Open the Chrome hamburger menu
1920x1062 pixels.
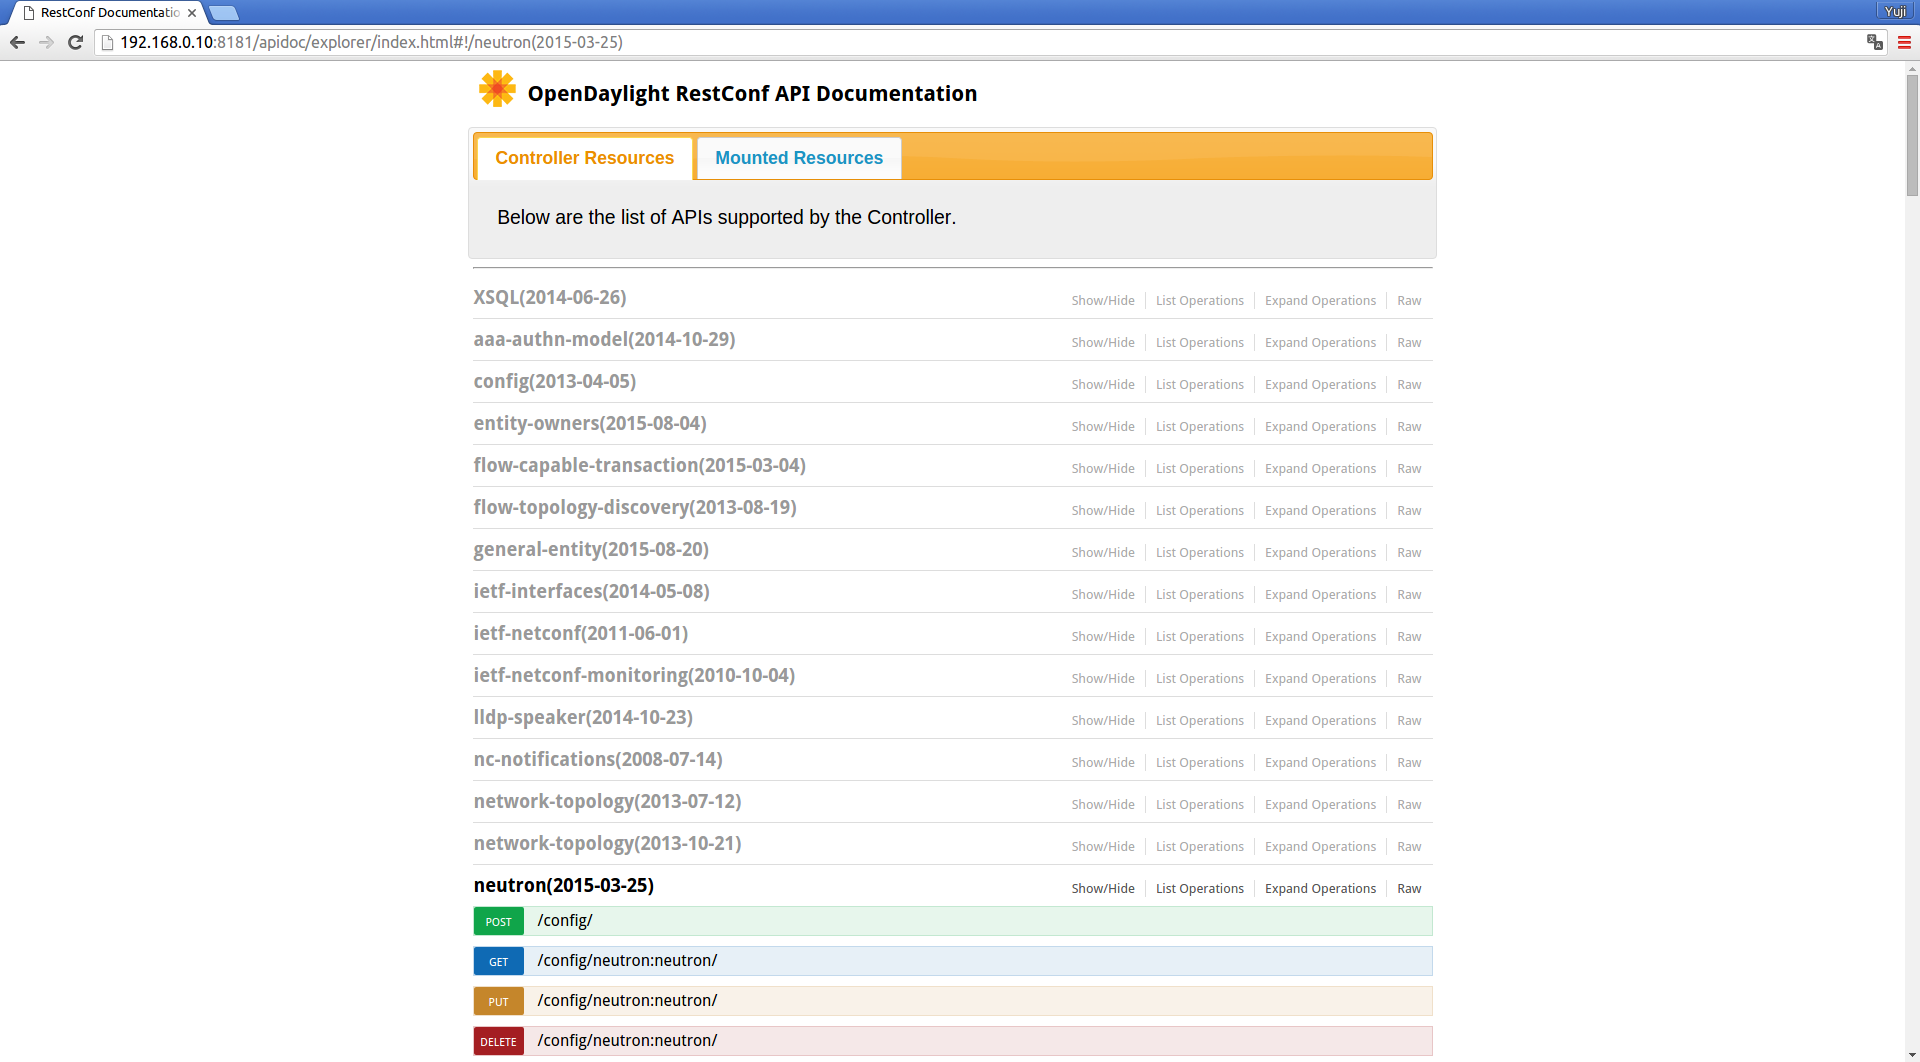1904,42
